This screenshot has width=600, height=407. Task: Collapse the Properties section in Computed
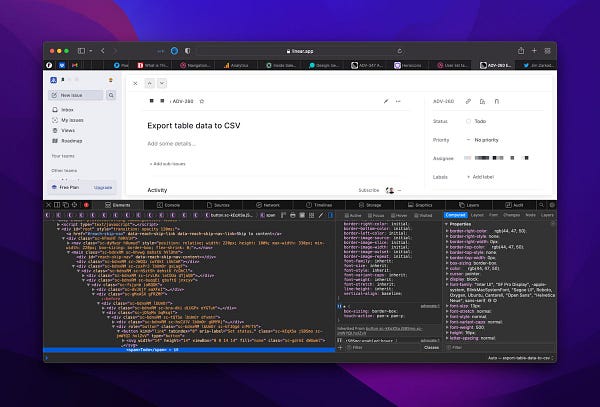(447, 224)
